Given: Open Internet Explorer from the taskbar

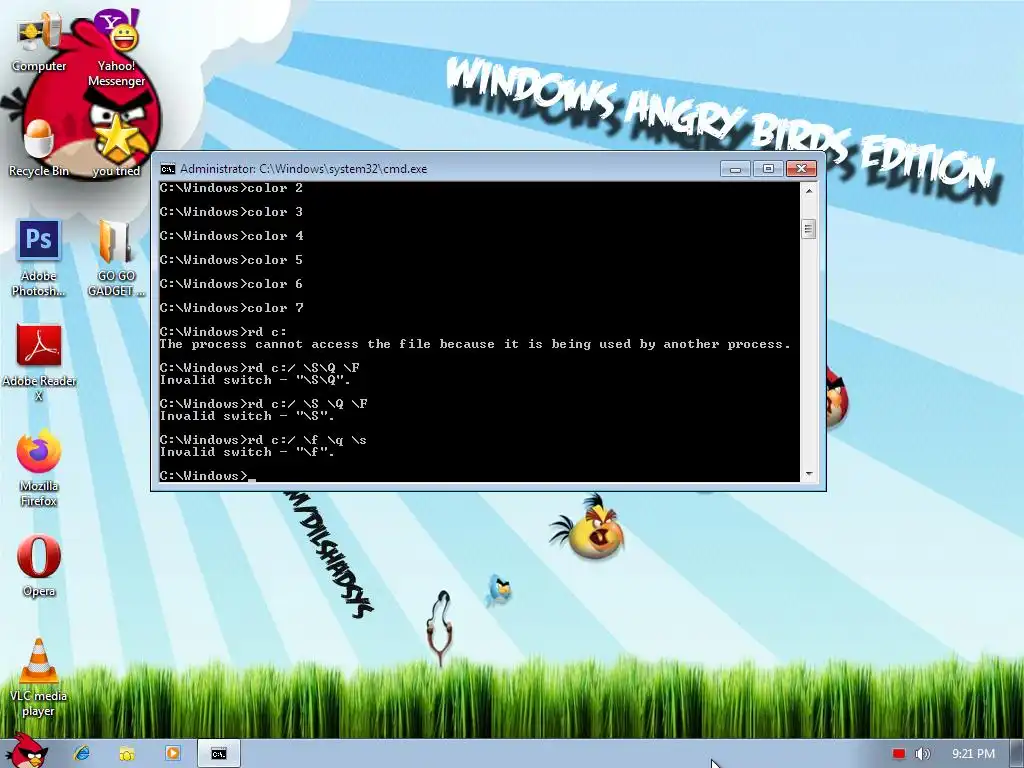Looking at the screenshot, I should click(x=82, y=754).
